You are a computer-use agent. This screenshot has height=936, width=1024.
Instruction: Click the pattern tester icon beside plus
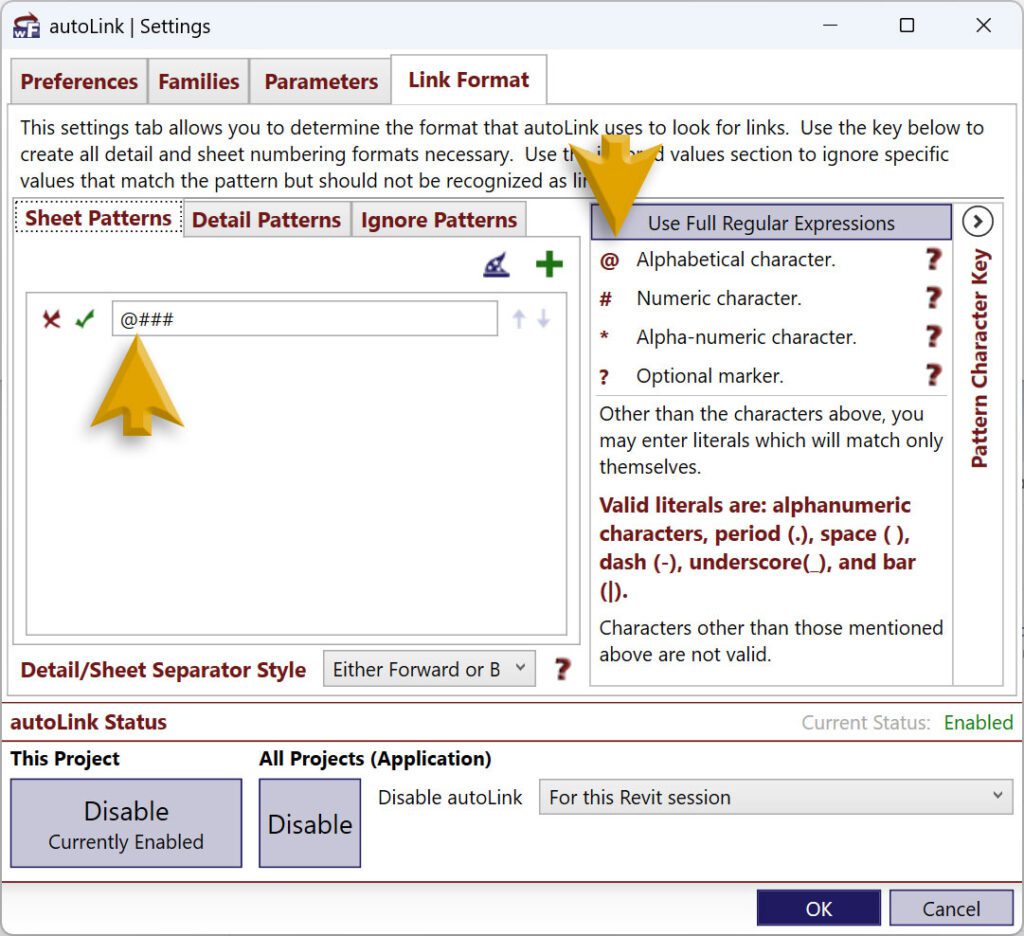point(496,265)
